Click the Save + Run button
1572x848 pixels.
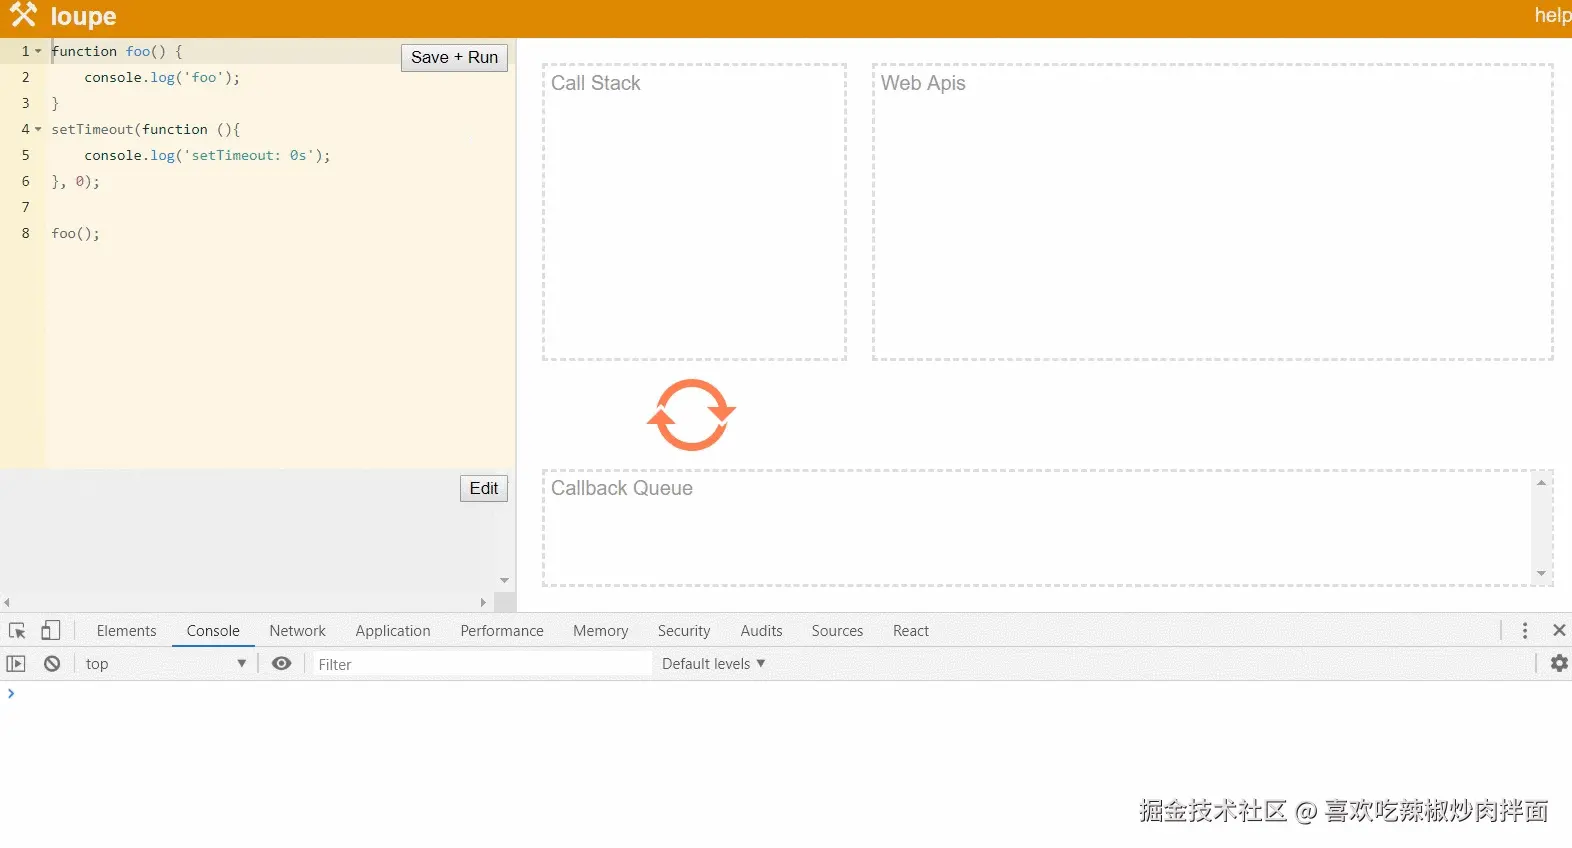[x=454, y=57]
